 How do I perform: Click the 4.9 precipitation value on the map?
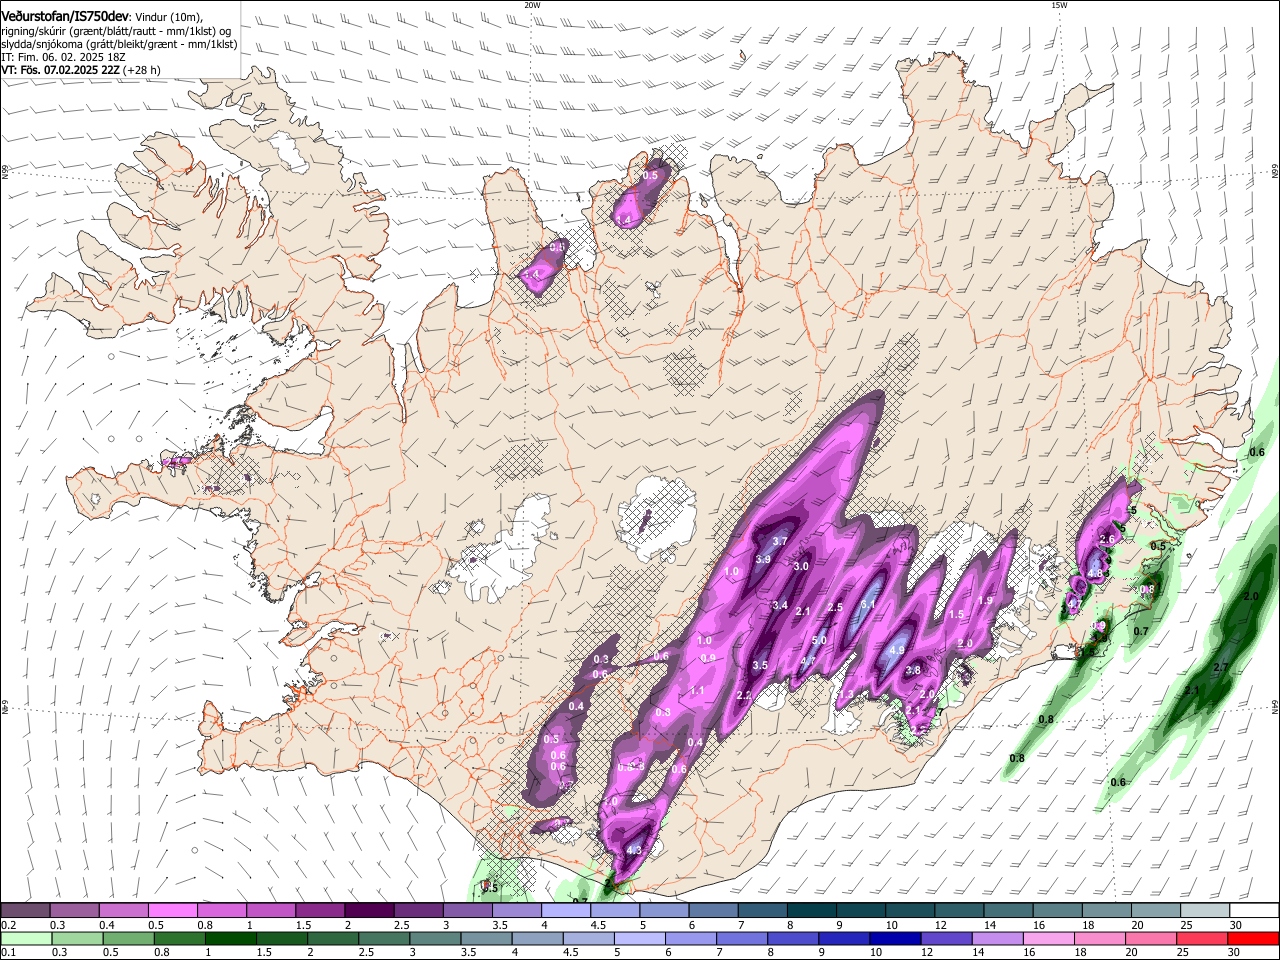[x=897, y=650]
